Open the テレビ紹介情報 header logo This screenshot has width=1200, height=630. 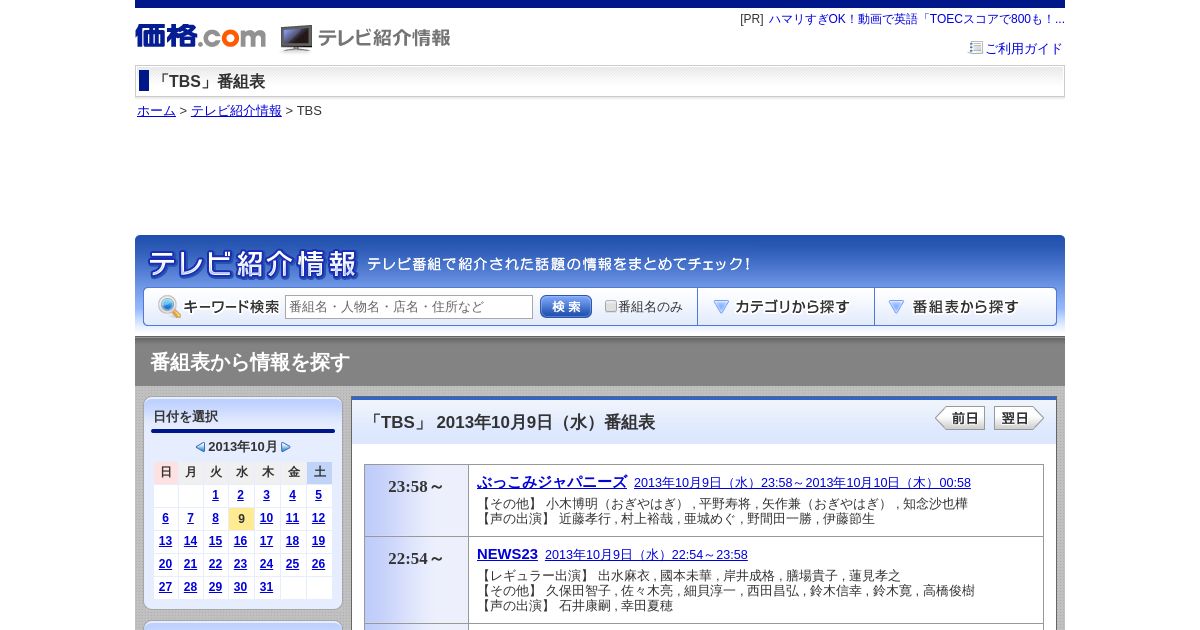coord(366,38)
